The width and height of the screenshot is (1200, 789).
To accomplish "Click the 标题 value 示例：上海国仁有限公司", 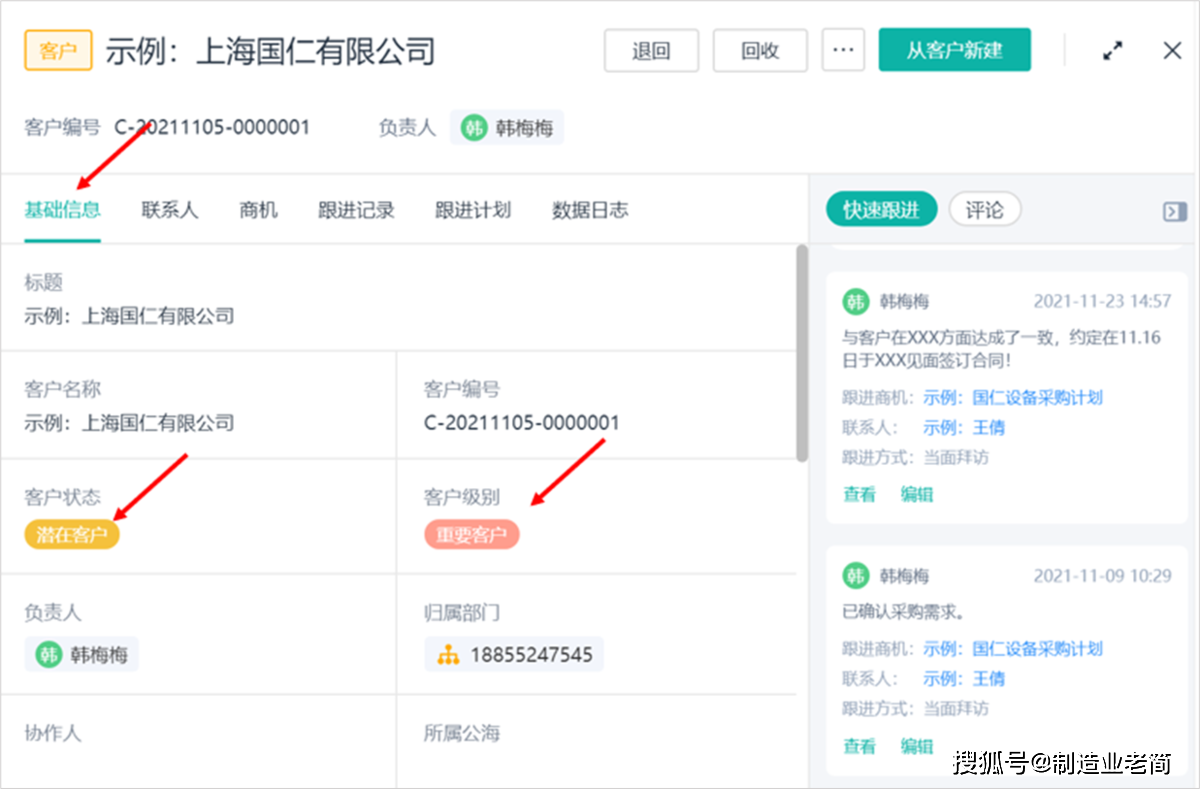I will [129, 317].
